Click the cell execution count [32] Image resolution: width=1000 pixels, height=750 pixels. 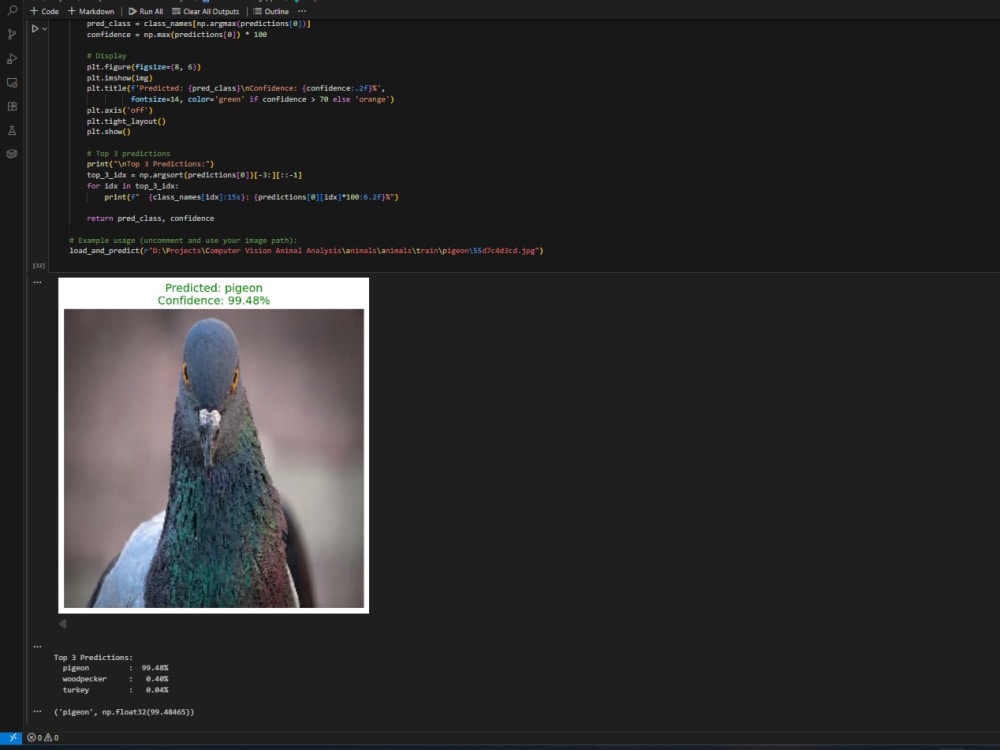(x=39, y=265)
